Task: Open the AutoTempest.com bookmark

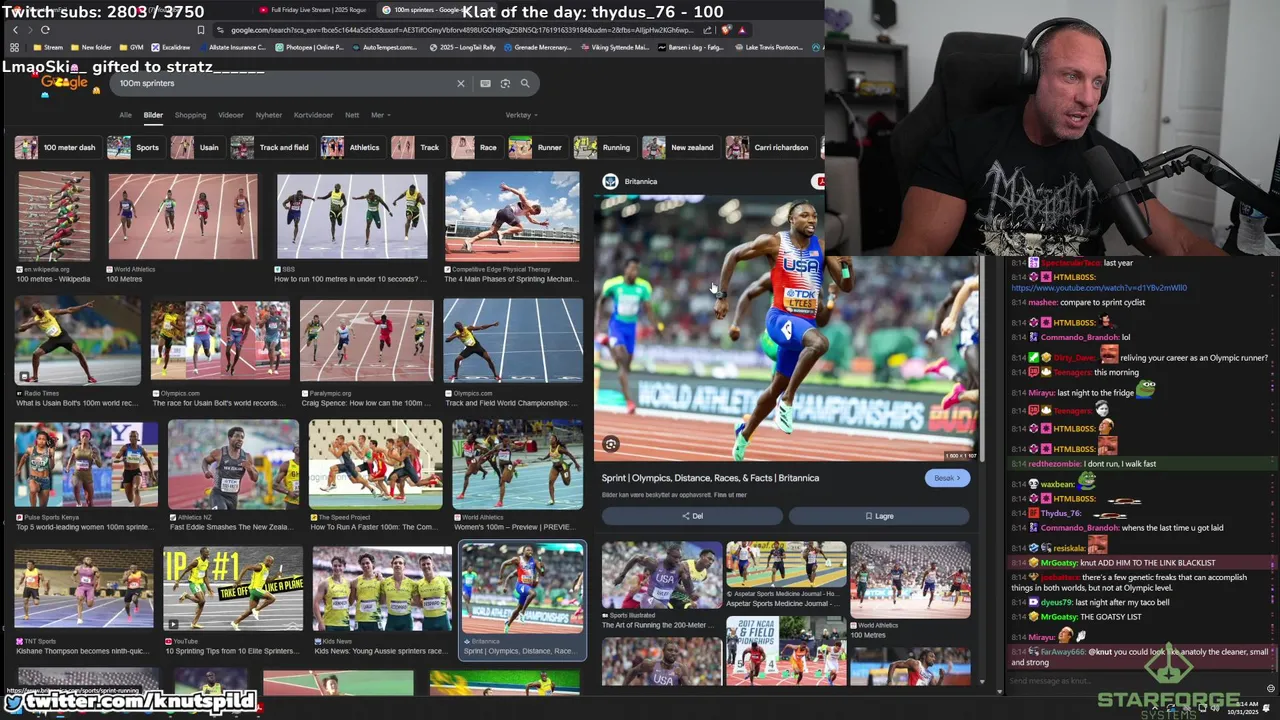Action: 386,47
